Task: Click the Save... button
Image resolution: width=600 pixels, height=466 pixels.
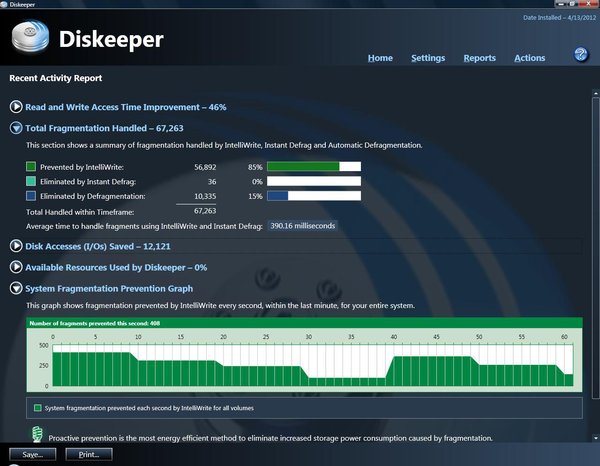Action: tap(32, 454)
